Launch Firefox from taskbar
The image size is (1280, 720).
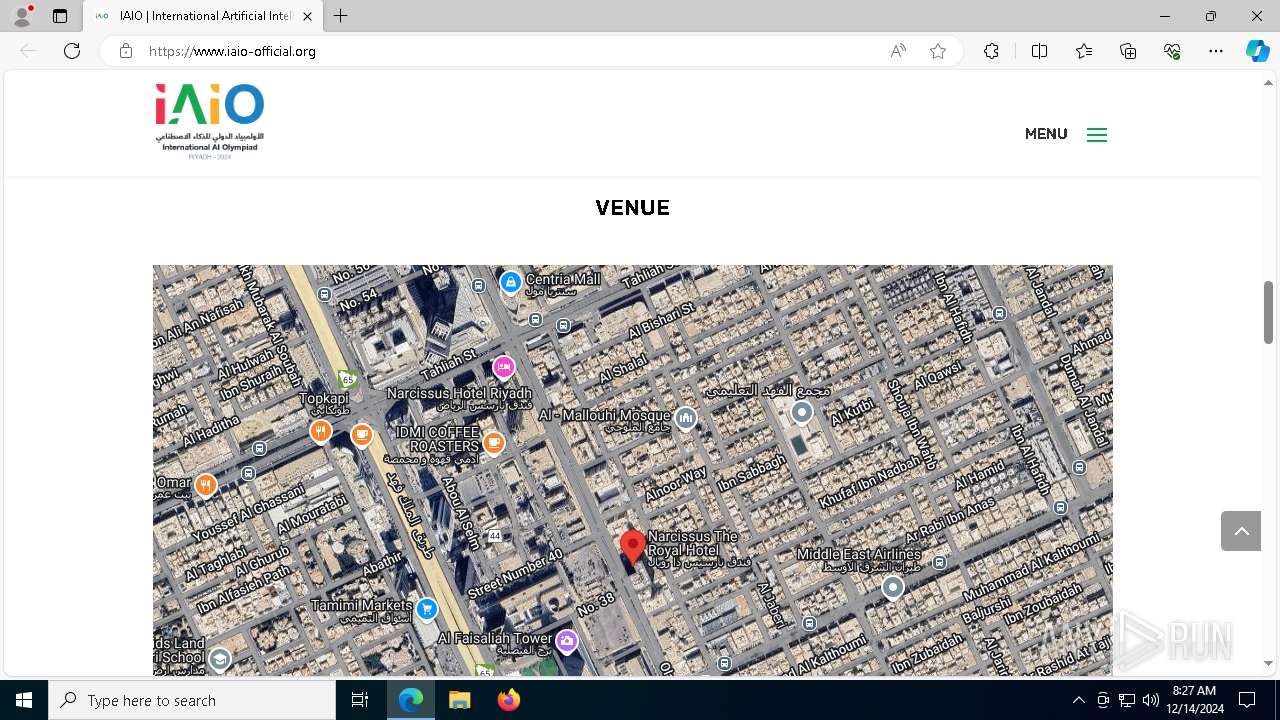click(509, 700)
